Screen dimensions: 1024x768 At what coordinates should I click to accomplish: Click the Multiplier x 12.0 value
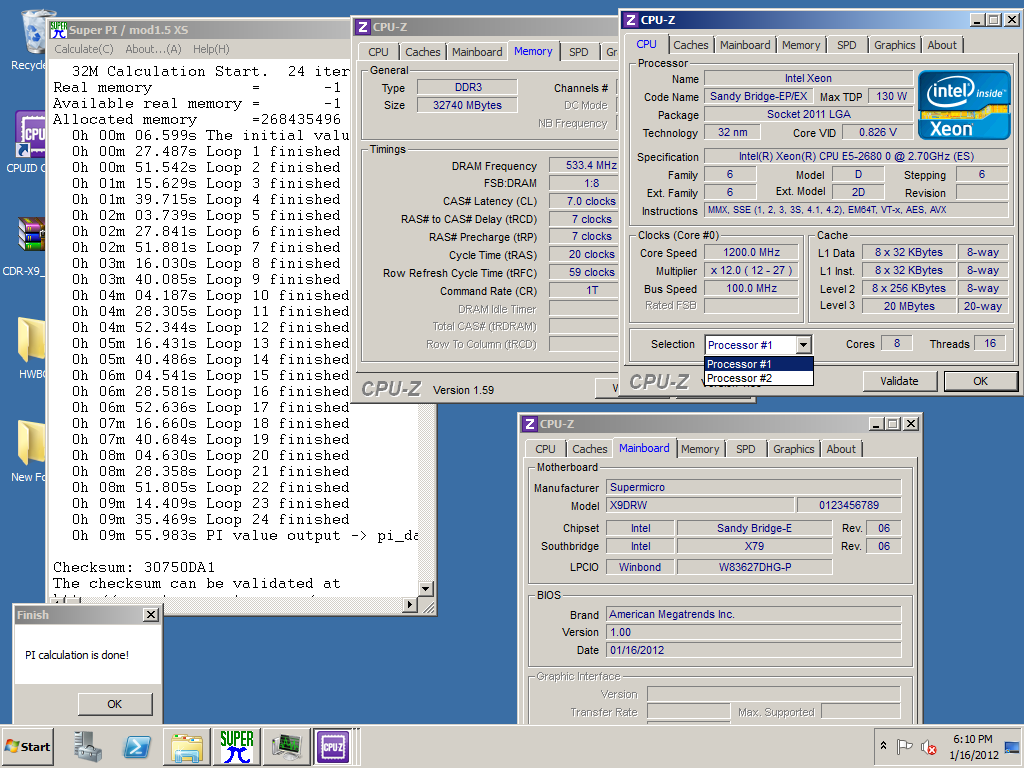[751, 270]
